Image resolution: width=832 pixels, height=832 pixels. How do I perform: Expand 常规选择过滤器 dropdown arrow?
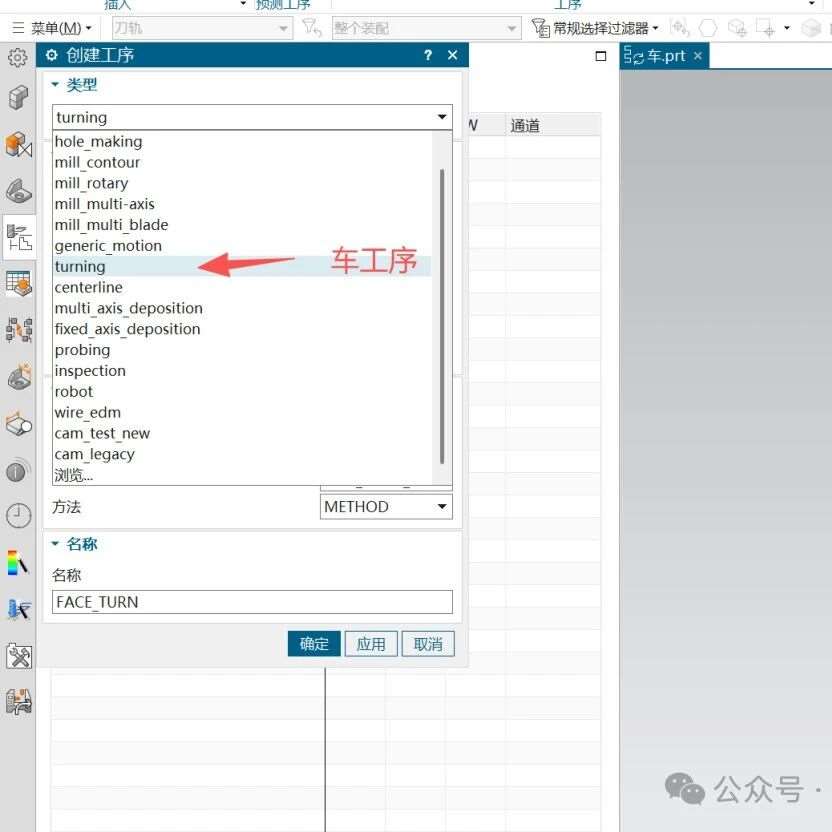click(655, 28)
